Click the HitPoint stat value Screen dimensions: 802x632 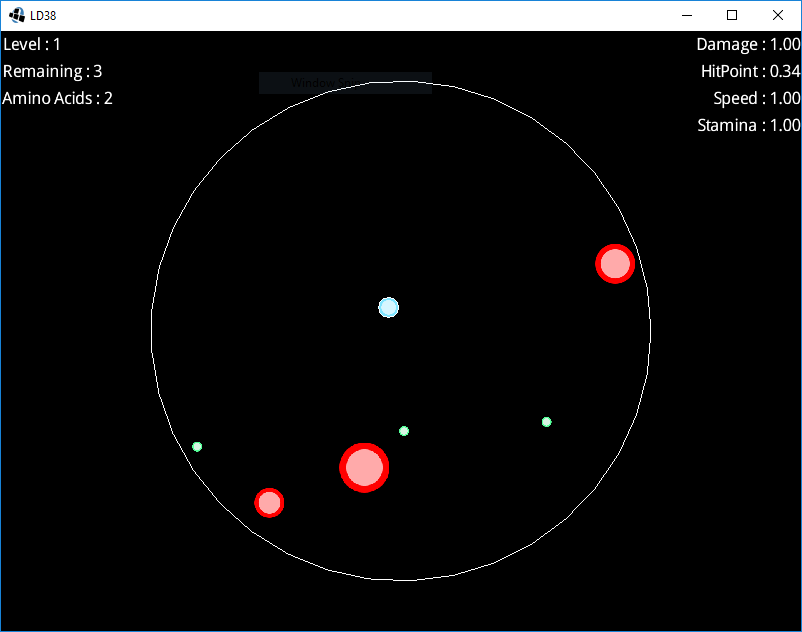(785, 71)
